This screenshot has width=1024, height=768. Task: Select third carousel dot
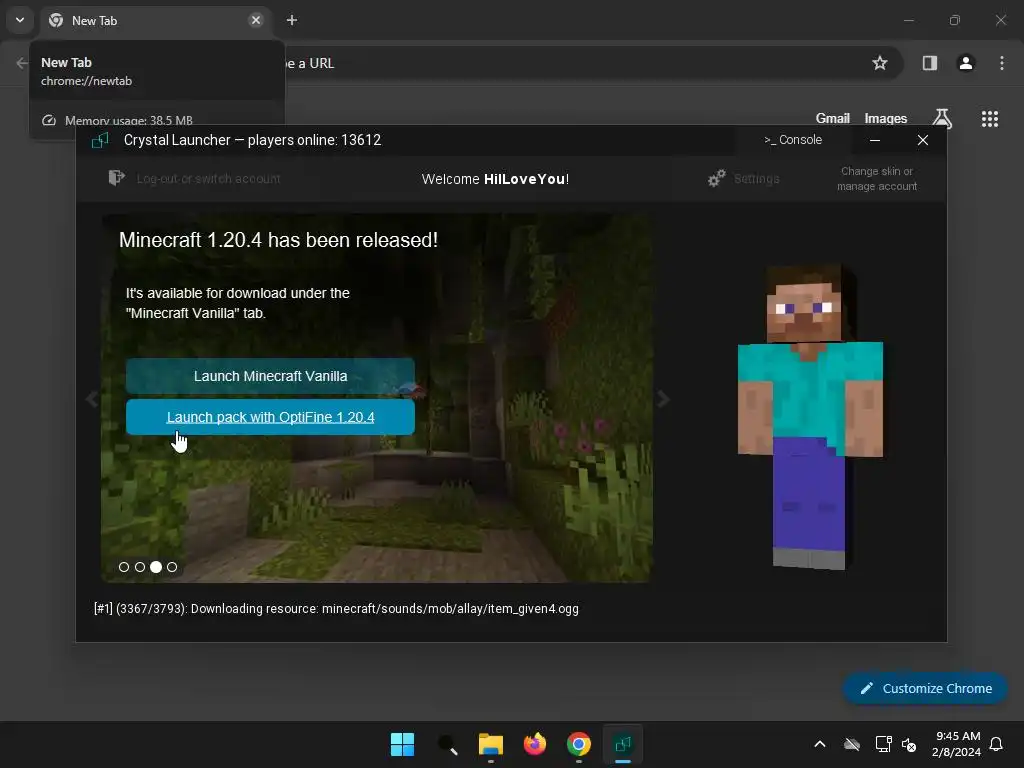tap(156, 567)
